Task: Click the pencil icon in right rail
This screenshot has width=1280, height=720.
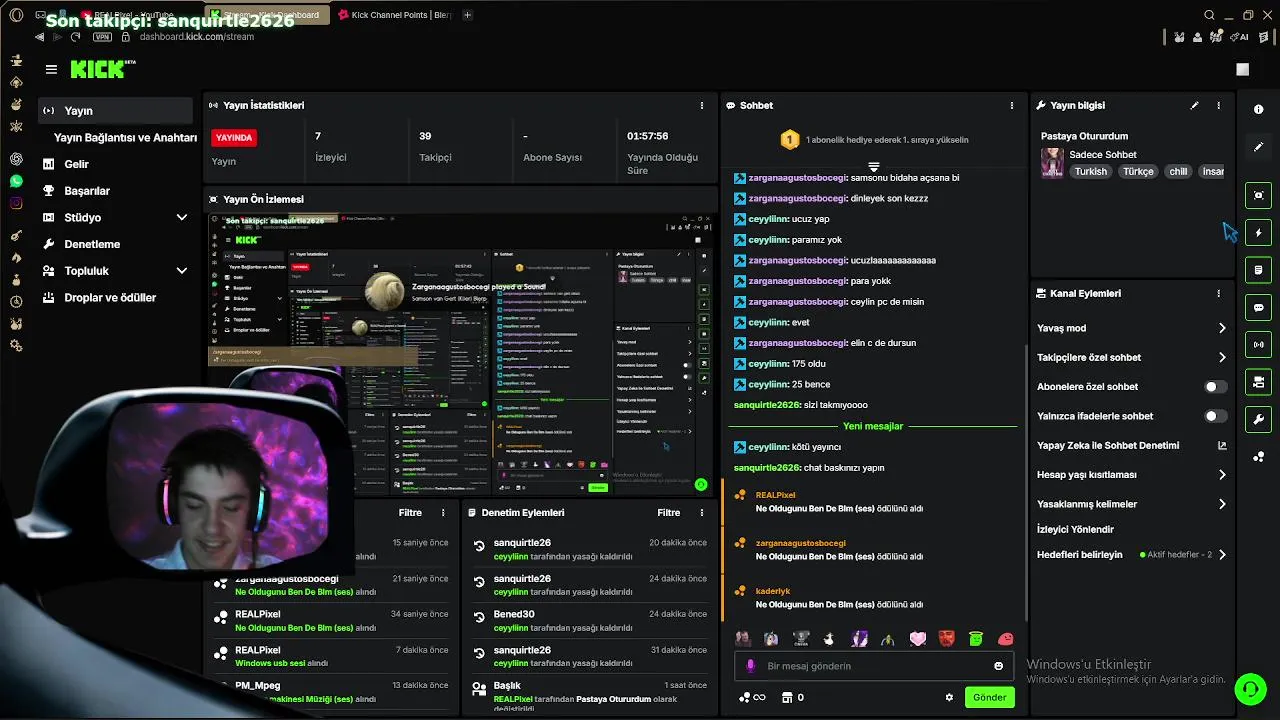Action: (1259, 147)
